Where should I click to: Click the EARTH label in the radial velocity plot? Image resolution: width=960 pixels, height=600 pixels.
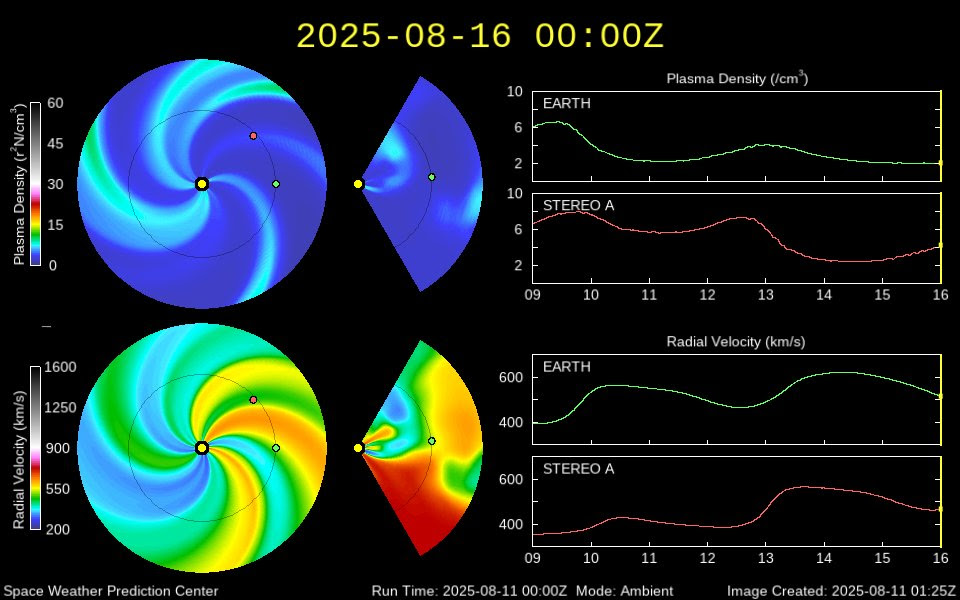coord(567,367)
